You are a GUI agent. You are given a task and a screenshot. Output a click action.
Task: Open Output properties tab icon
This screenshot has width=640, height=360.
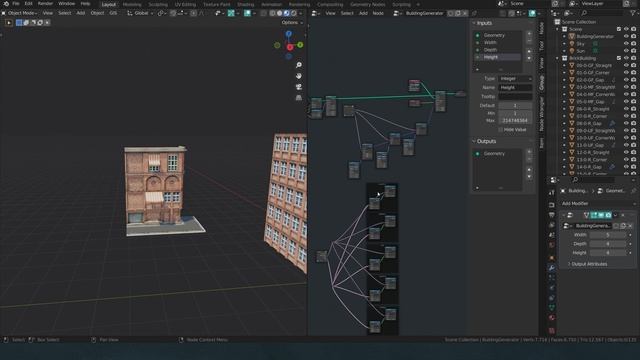point(552,215)
